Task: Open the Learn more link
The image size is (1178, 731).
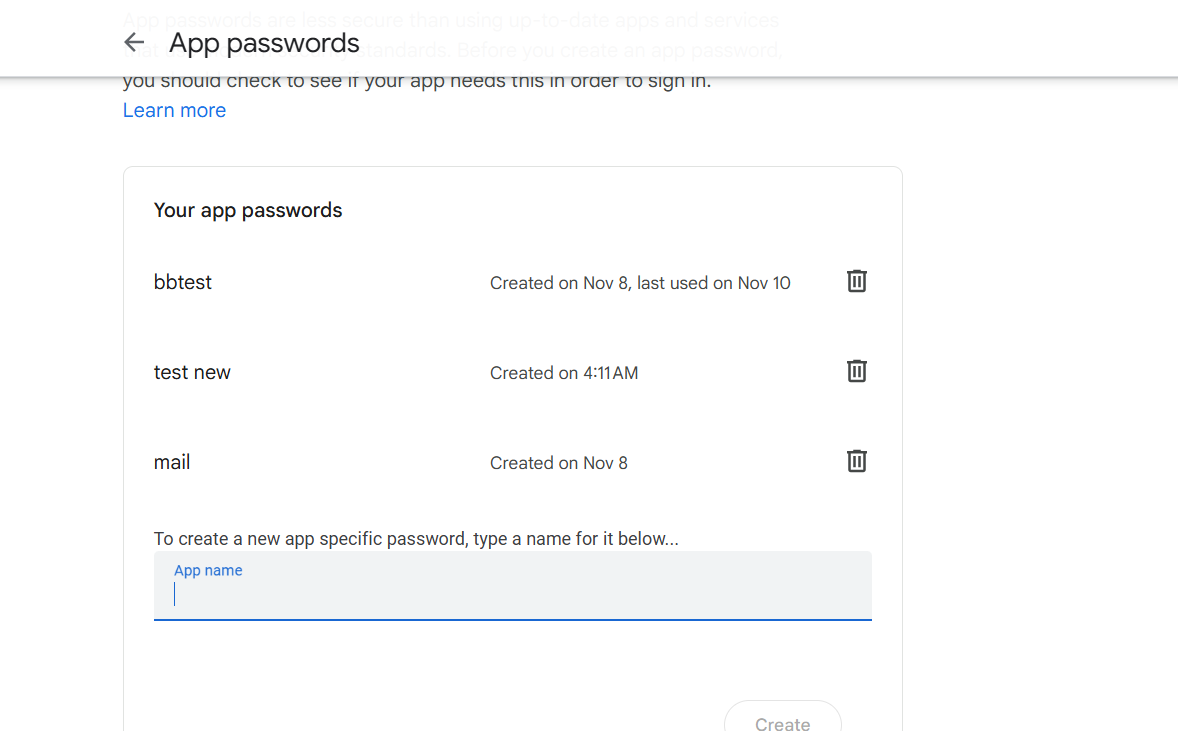Action: pyautogui.click(x=174, y=110)
